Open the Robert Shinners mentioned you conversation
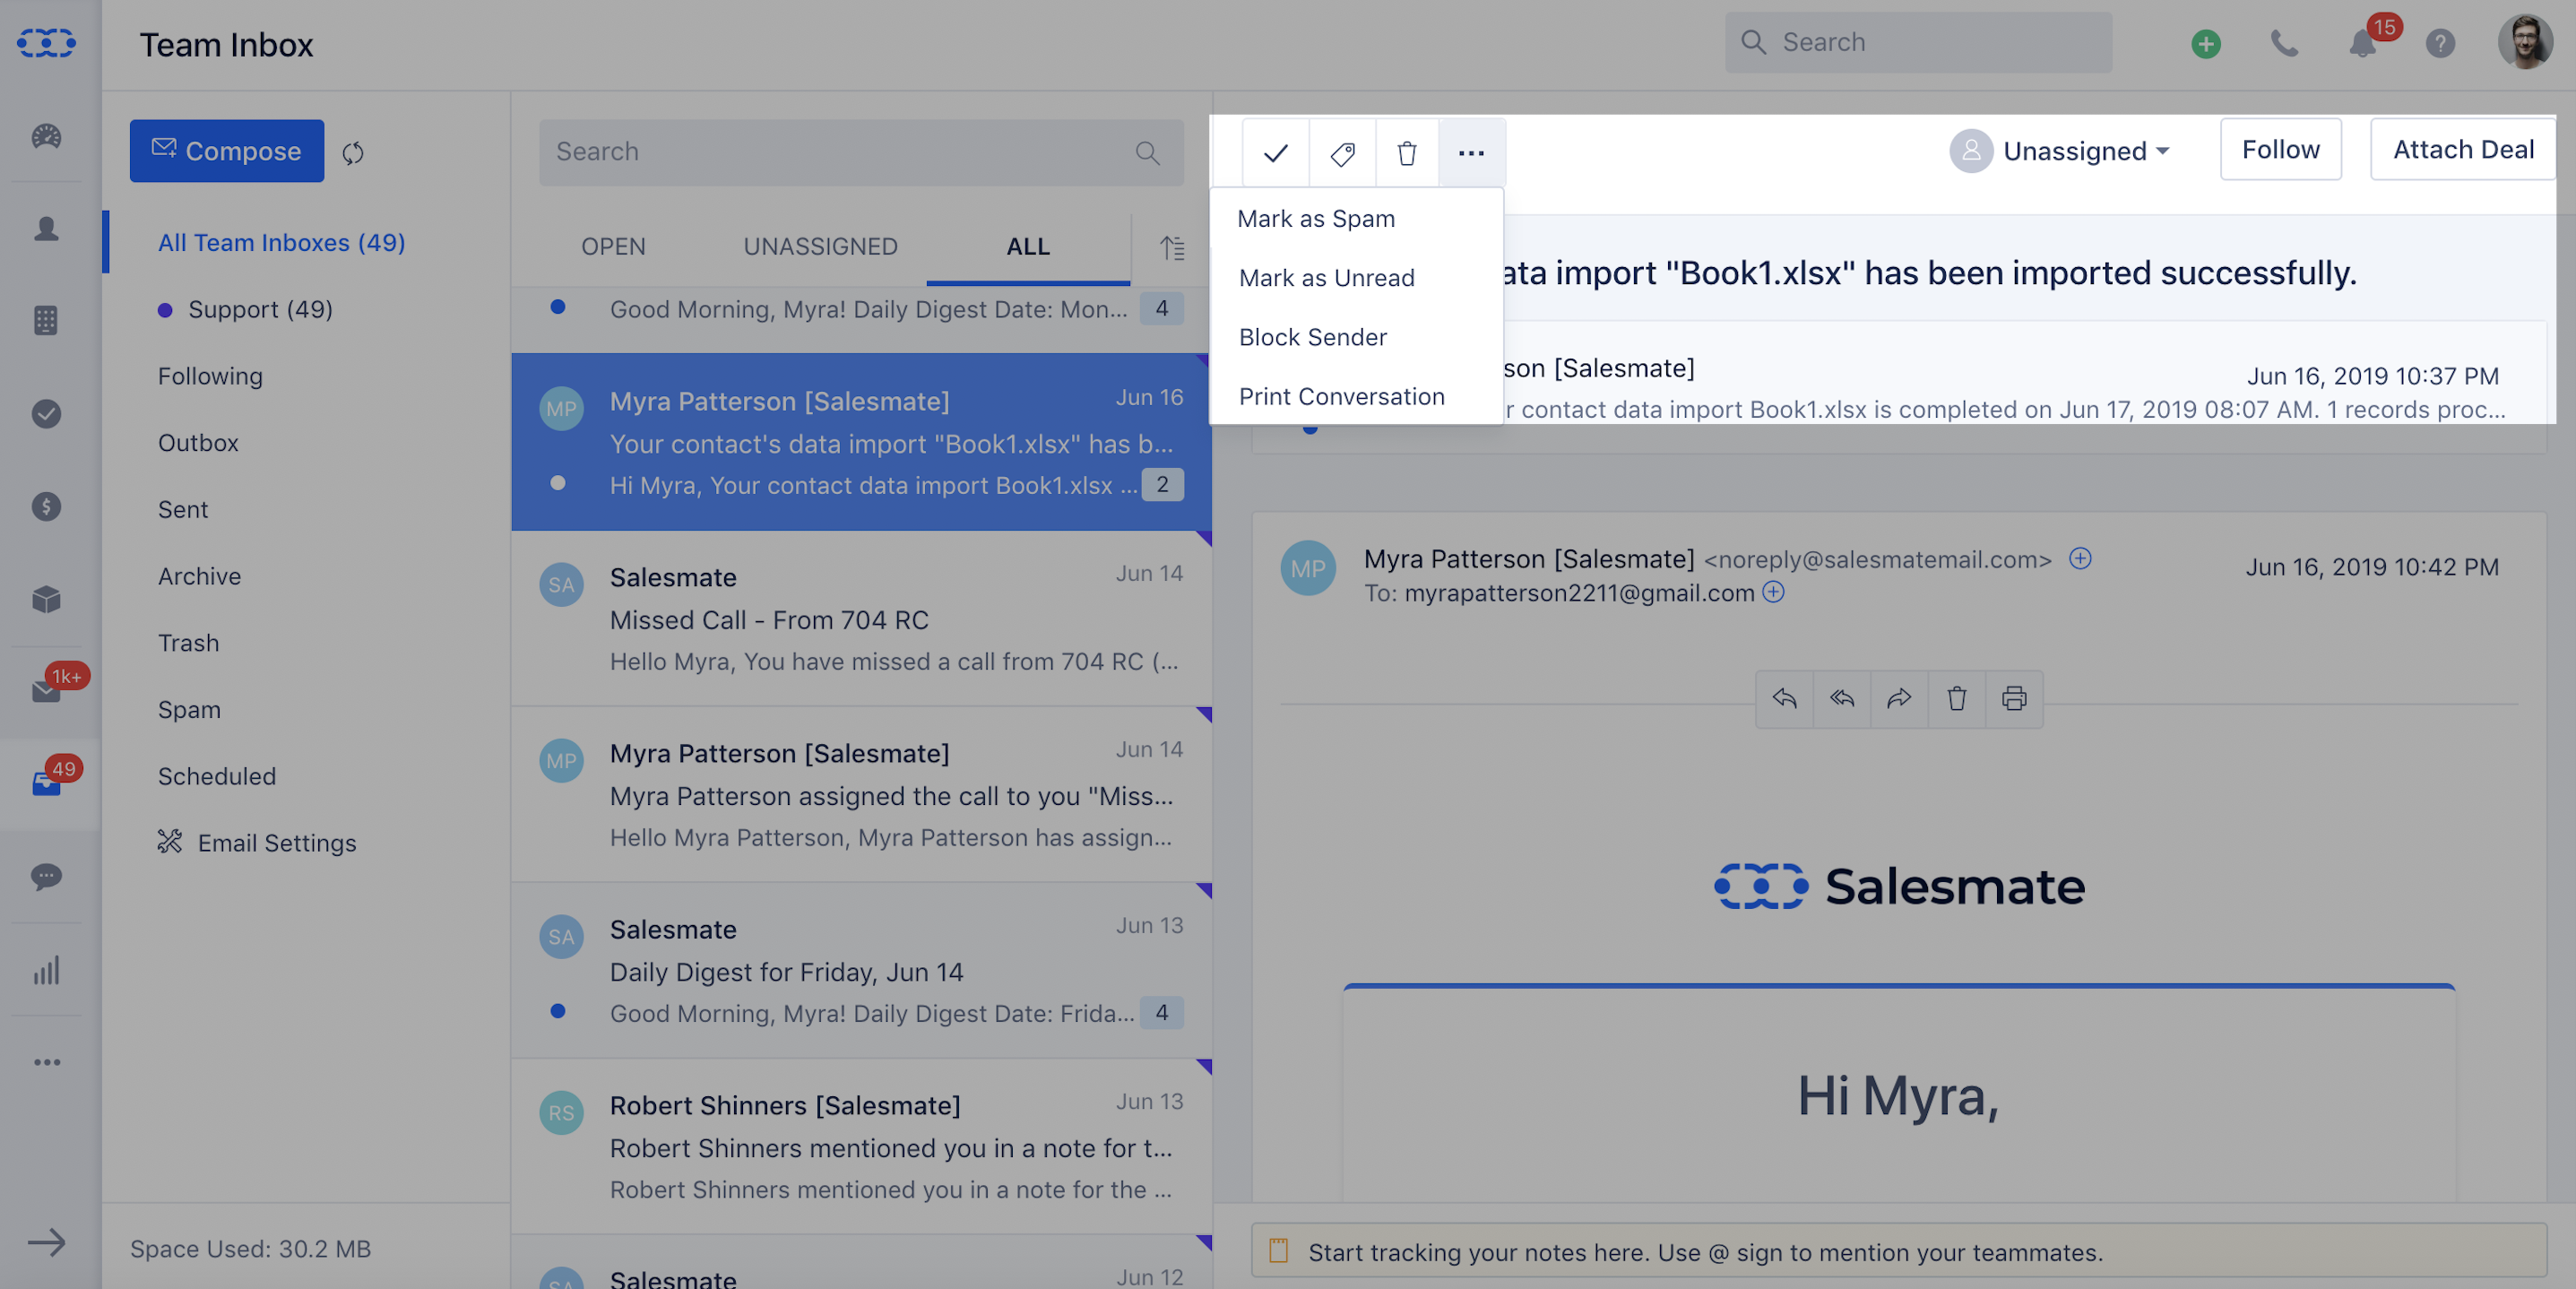2576x1289 pixels. click(x=861, y=1147)
